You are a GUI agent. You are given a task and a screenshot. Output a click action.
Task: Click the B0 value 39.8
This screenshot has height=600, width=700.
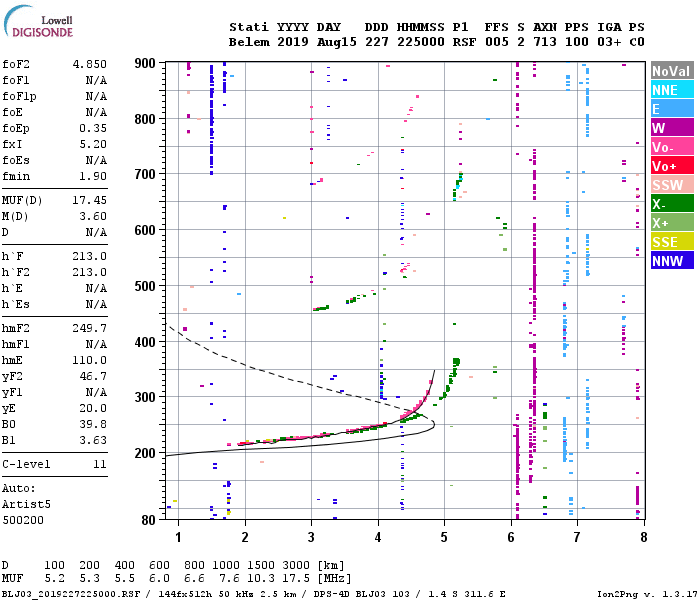pyautogui.click(x=93, y=425)
